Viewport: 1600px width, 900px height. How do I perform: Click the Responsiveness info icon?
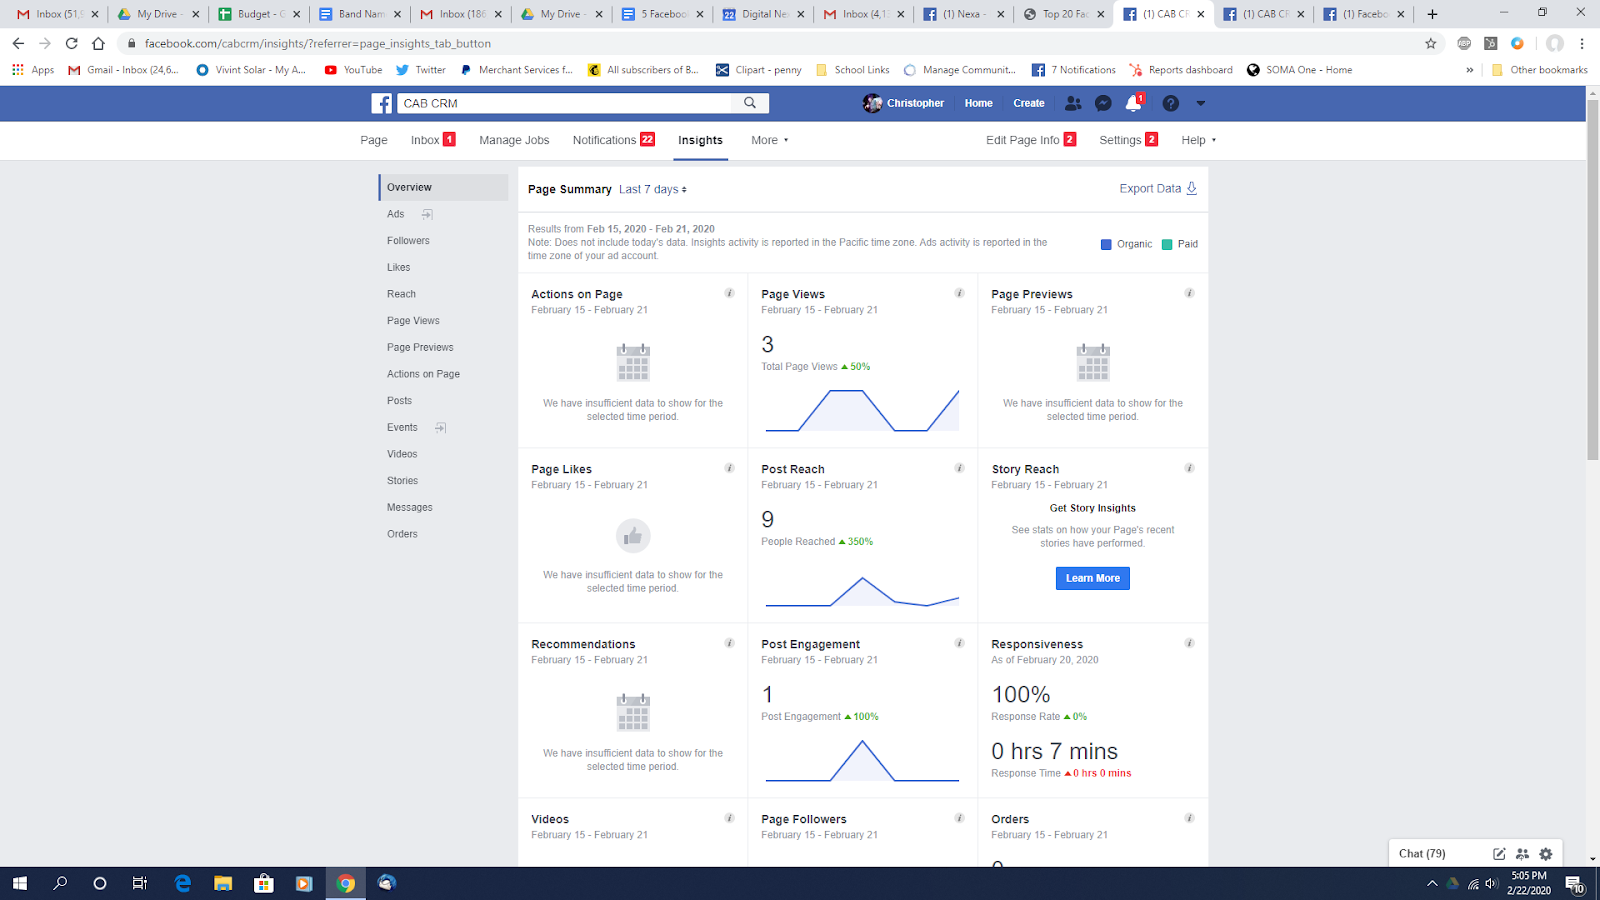coord(1189,643)
